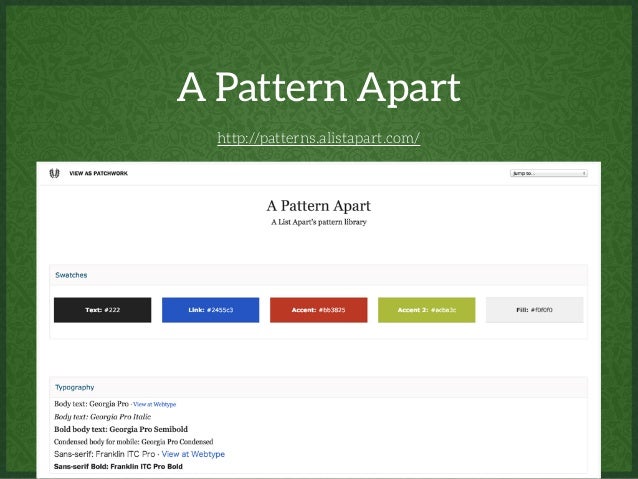Select the green Accent 2 swatch
Image resolution: width=638 pixels, height=479 pixels.
tap(426, 310)
